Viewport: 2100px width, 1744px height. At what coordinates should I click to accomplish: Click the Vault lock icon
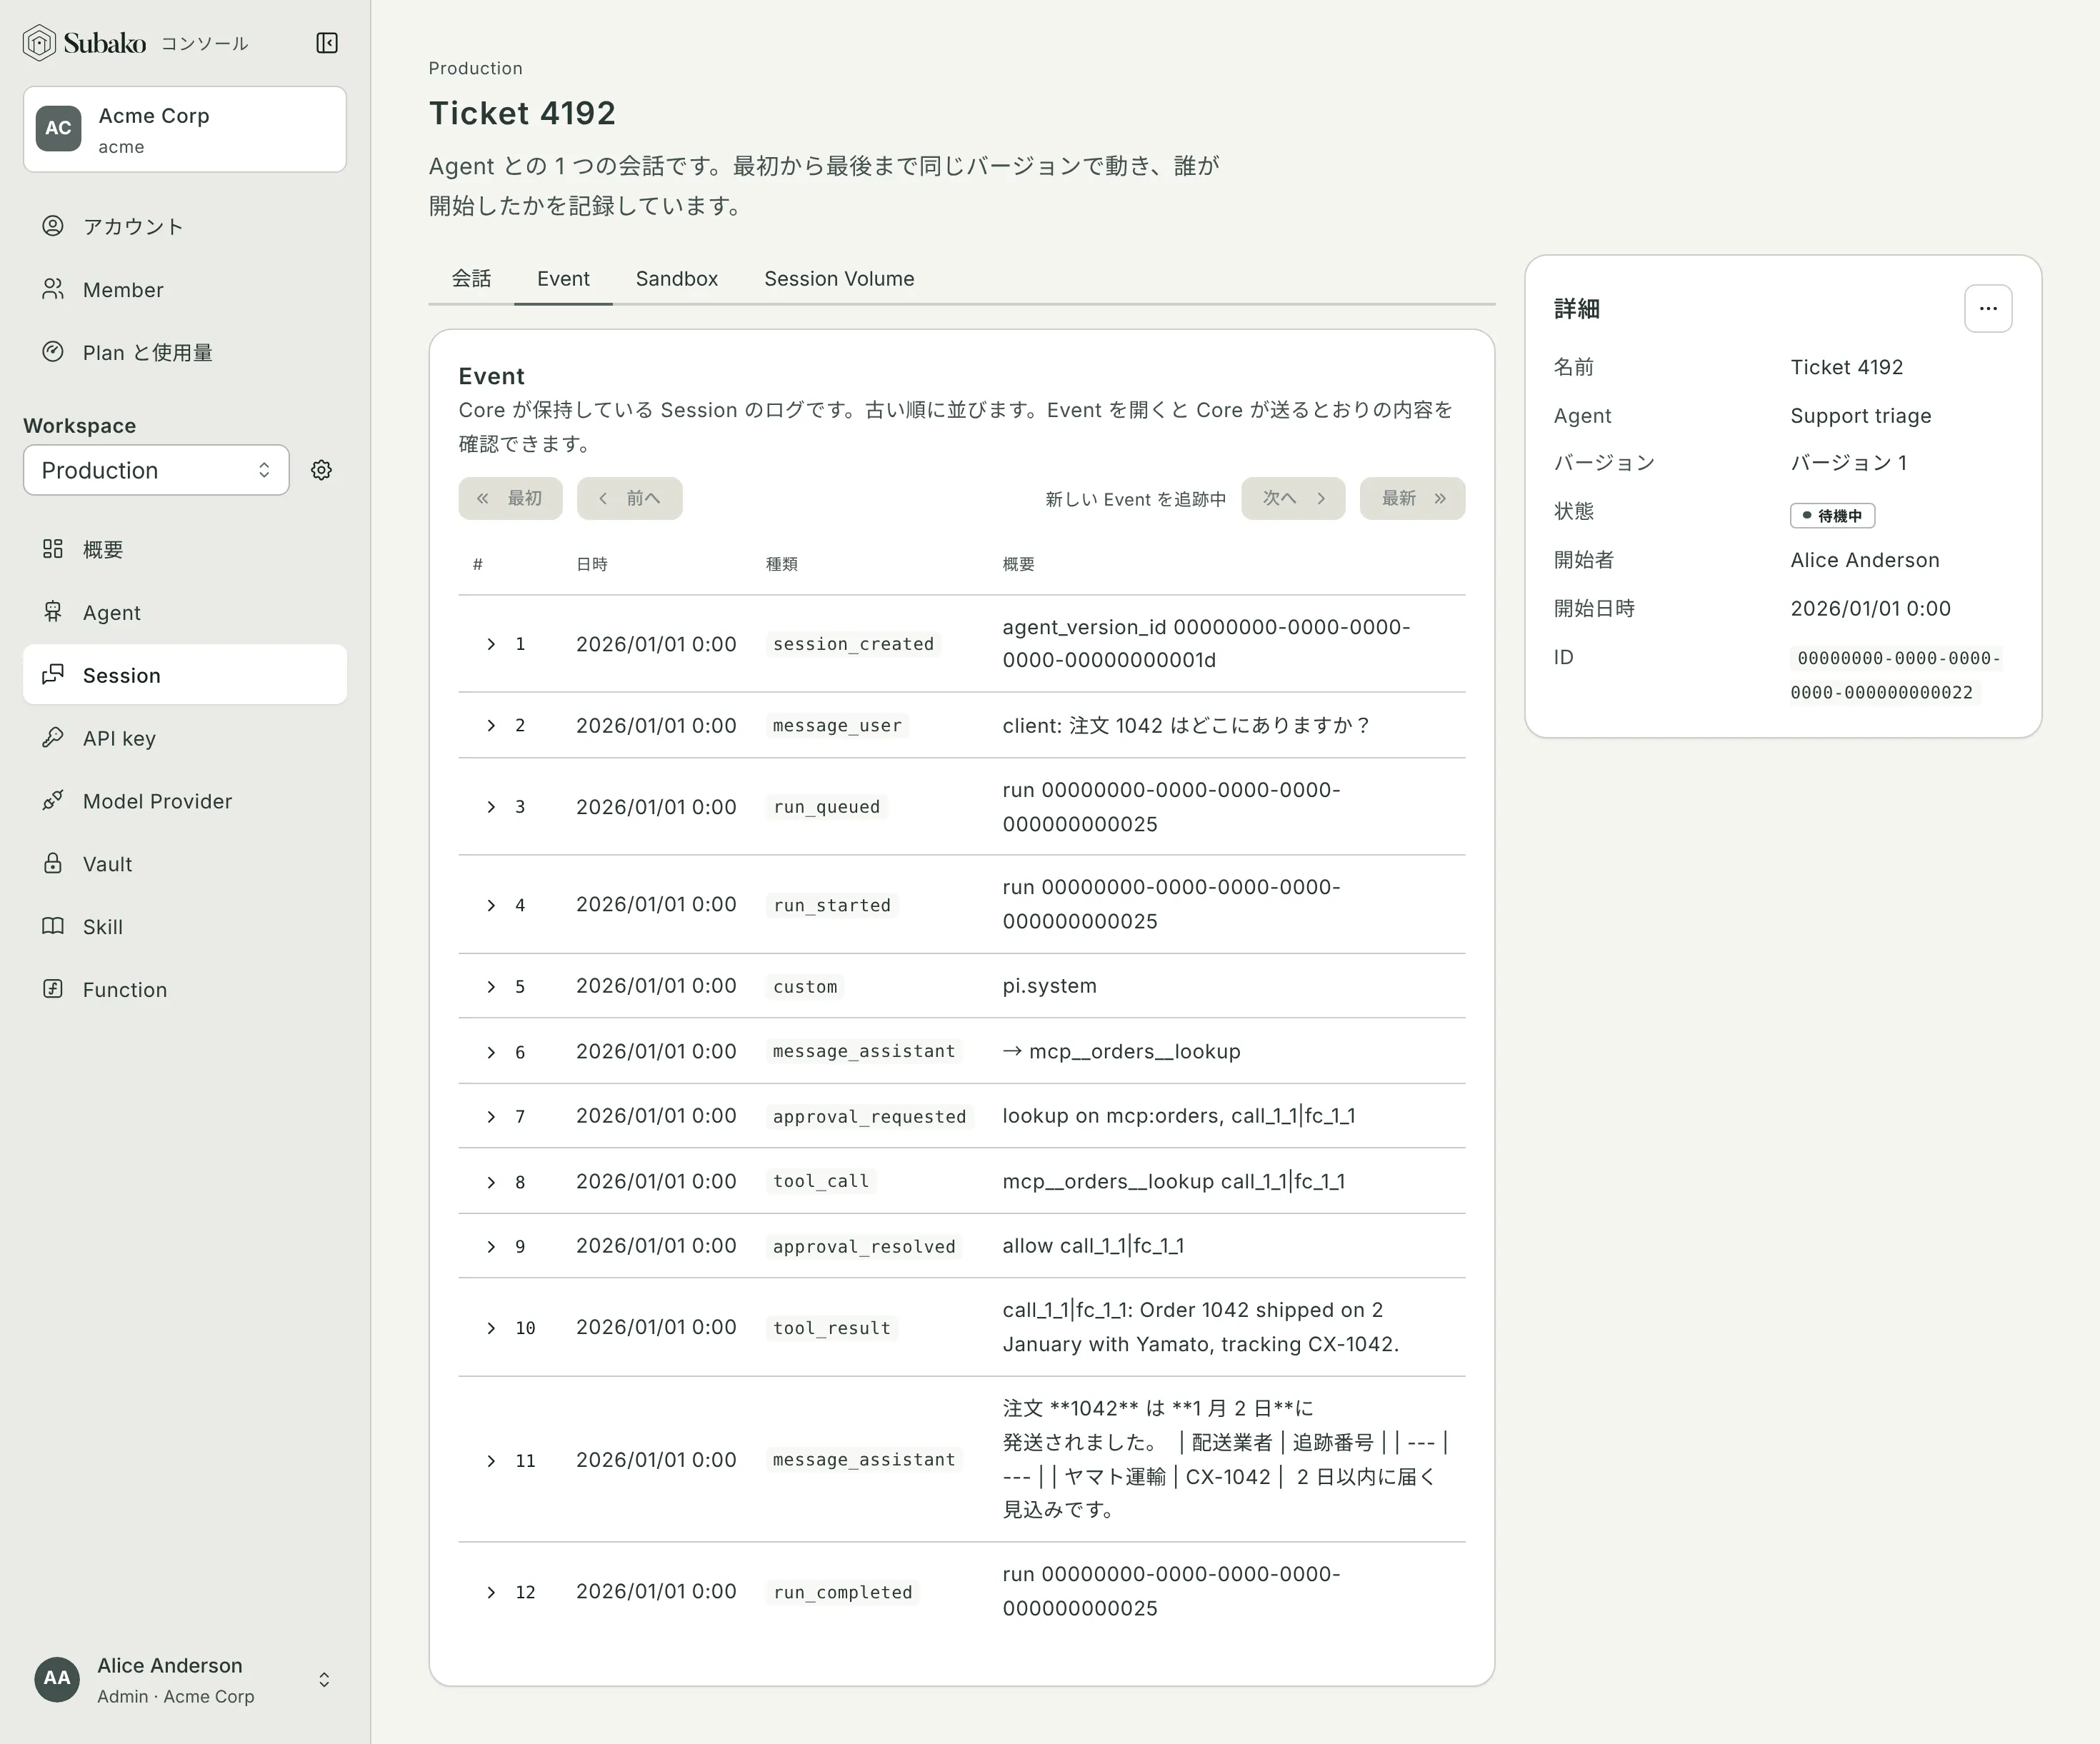(x=53, y=864)
